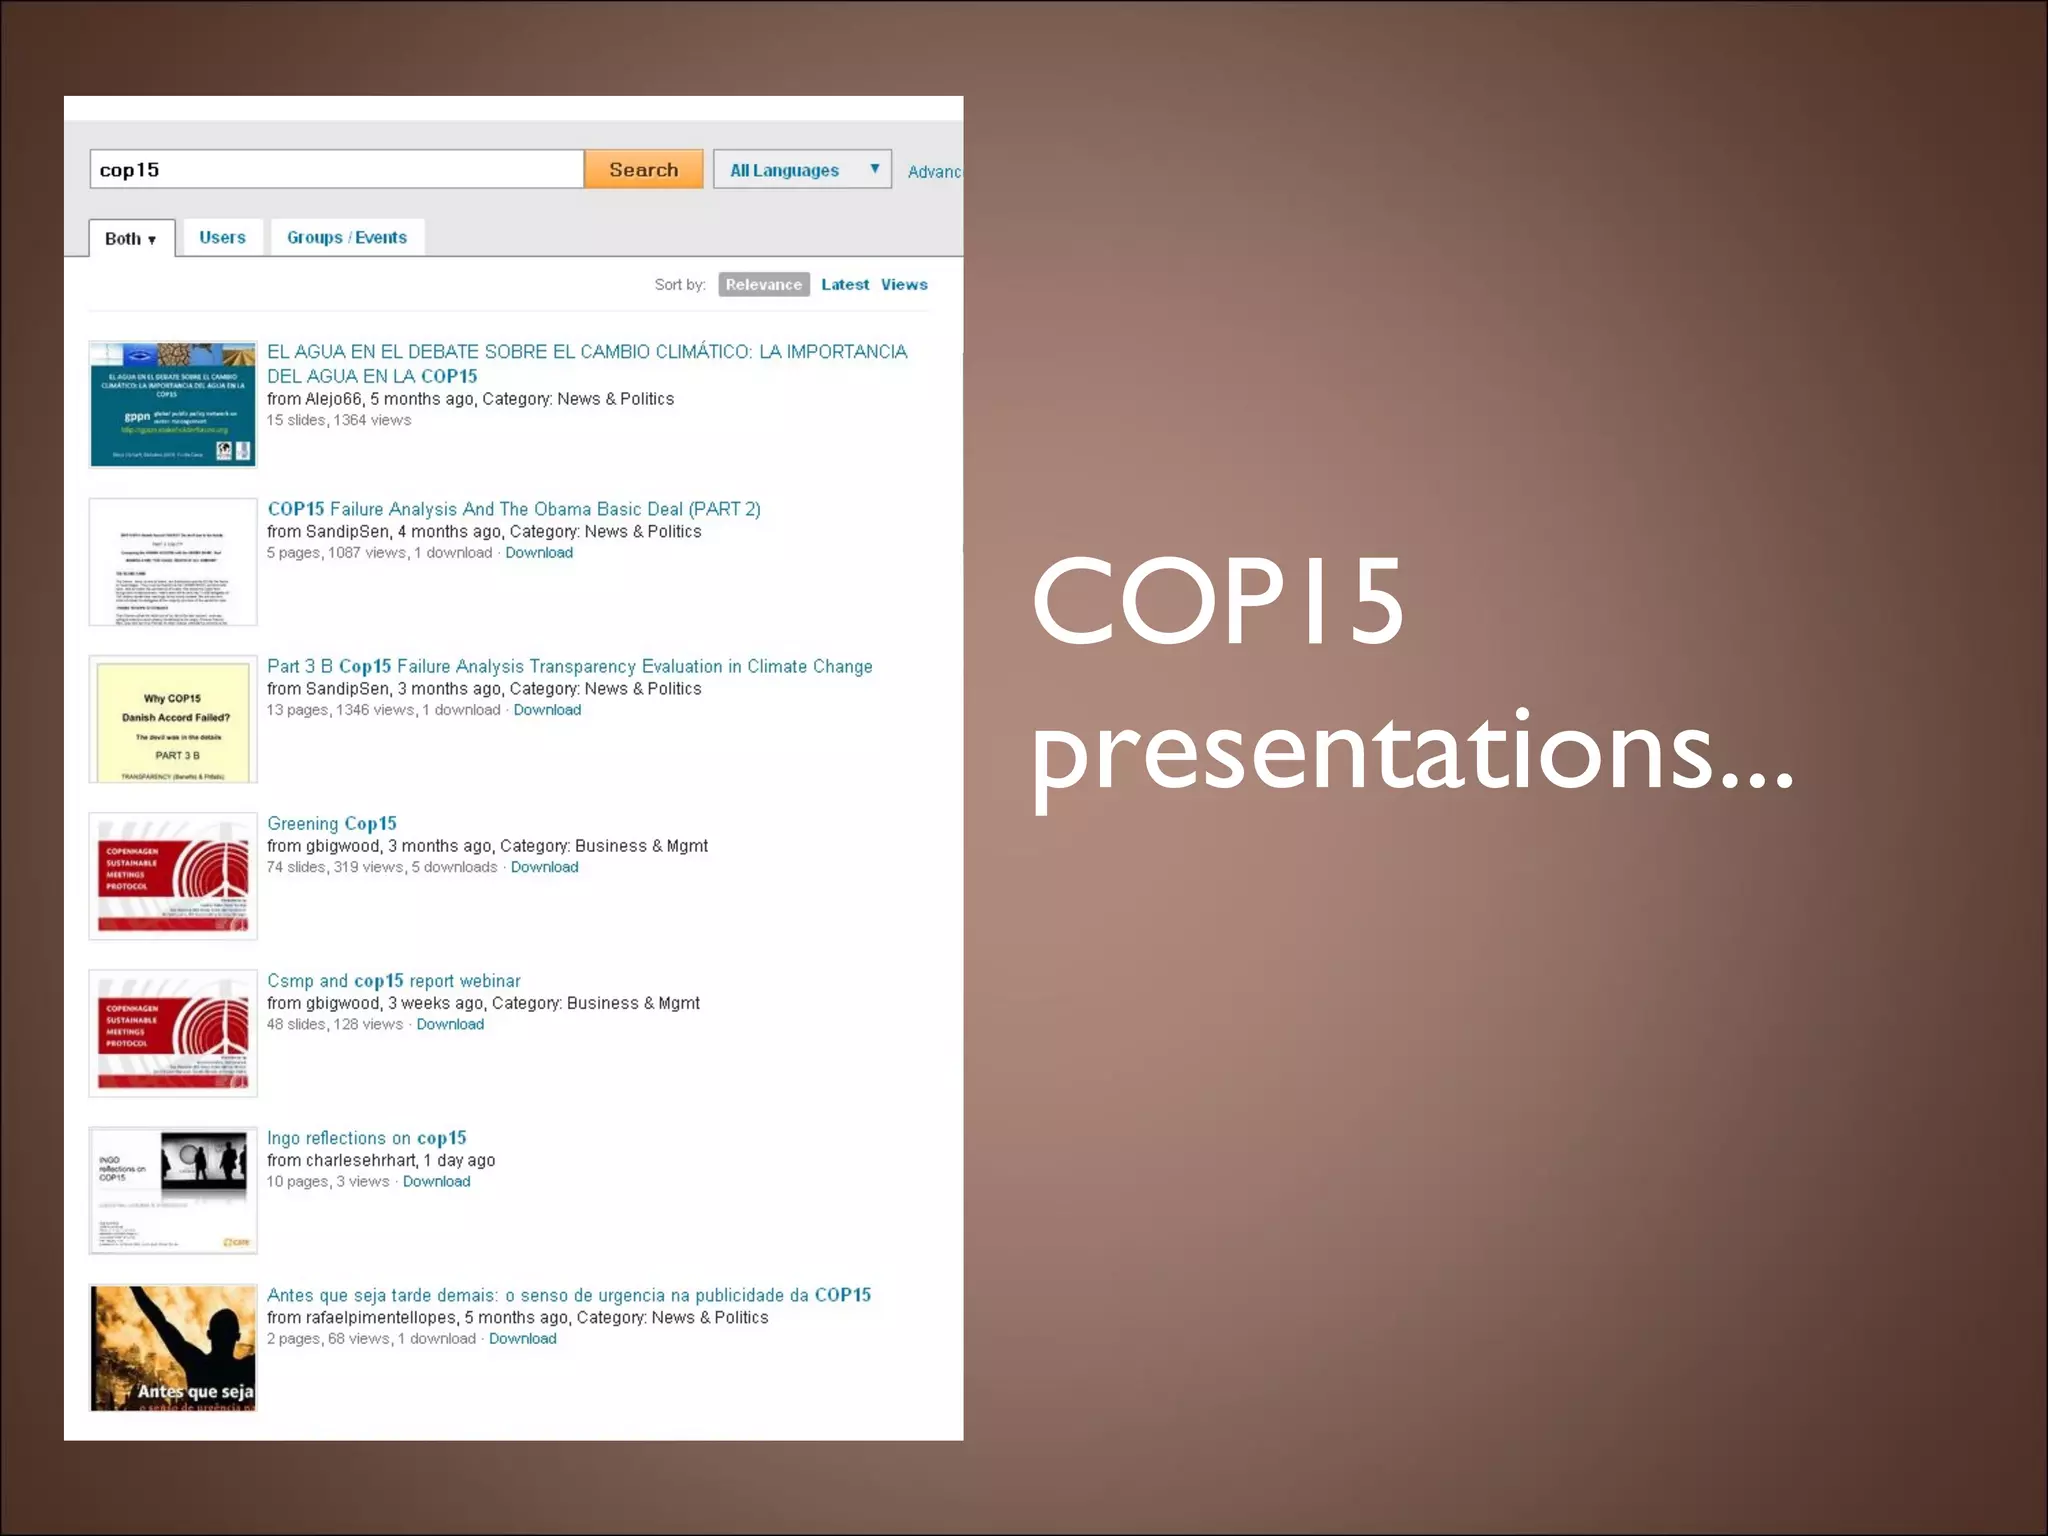Sort results by Latest
Viewport: 2048px width, 1536px height.
[844, 285]
